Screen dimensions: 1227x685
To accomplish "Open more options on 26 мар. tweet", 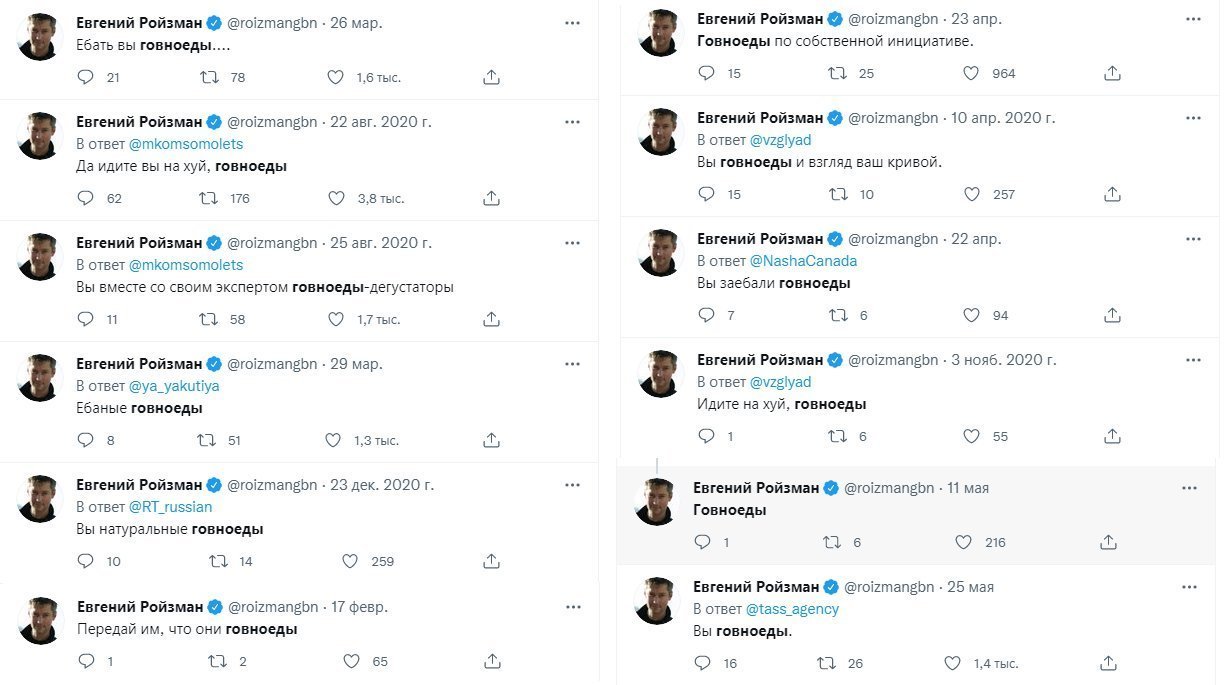I will (572, 22).
